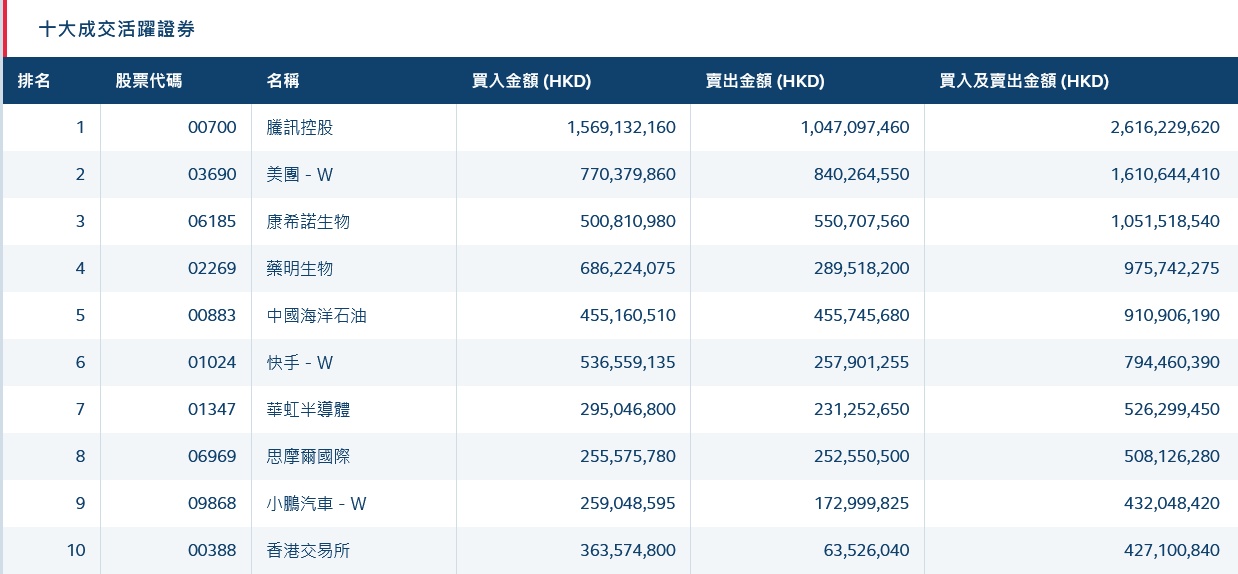Select the name 快手 - W
1238x574 pixels.
coord(300,362)
